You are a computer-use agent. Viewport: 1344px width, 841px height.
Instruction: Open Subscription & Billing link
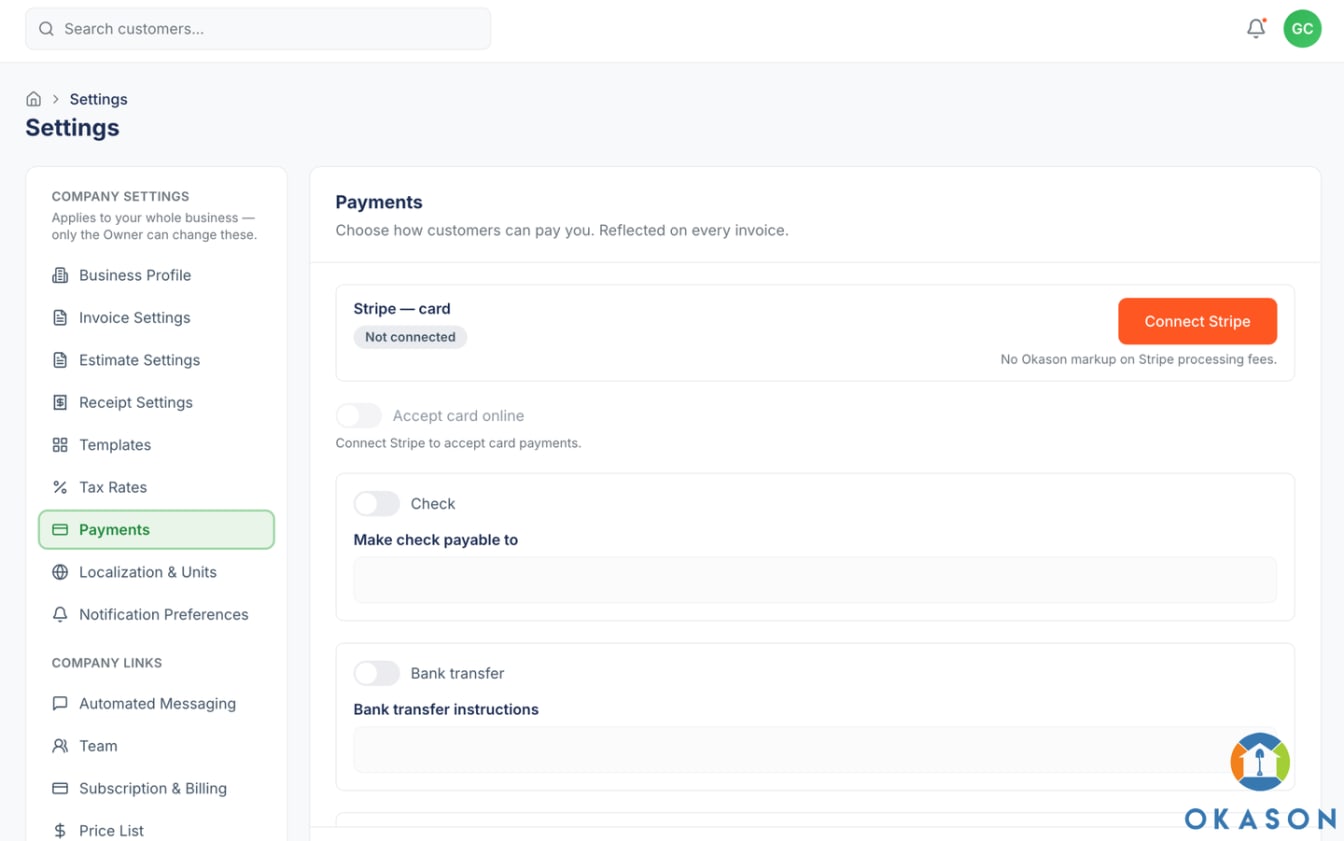[x=156, y=788]
